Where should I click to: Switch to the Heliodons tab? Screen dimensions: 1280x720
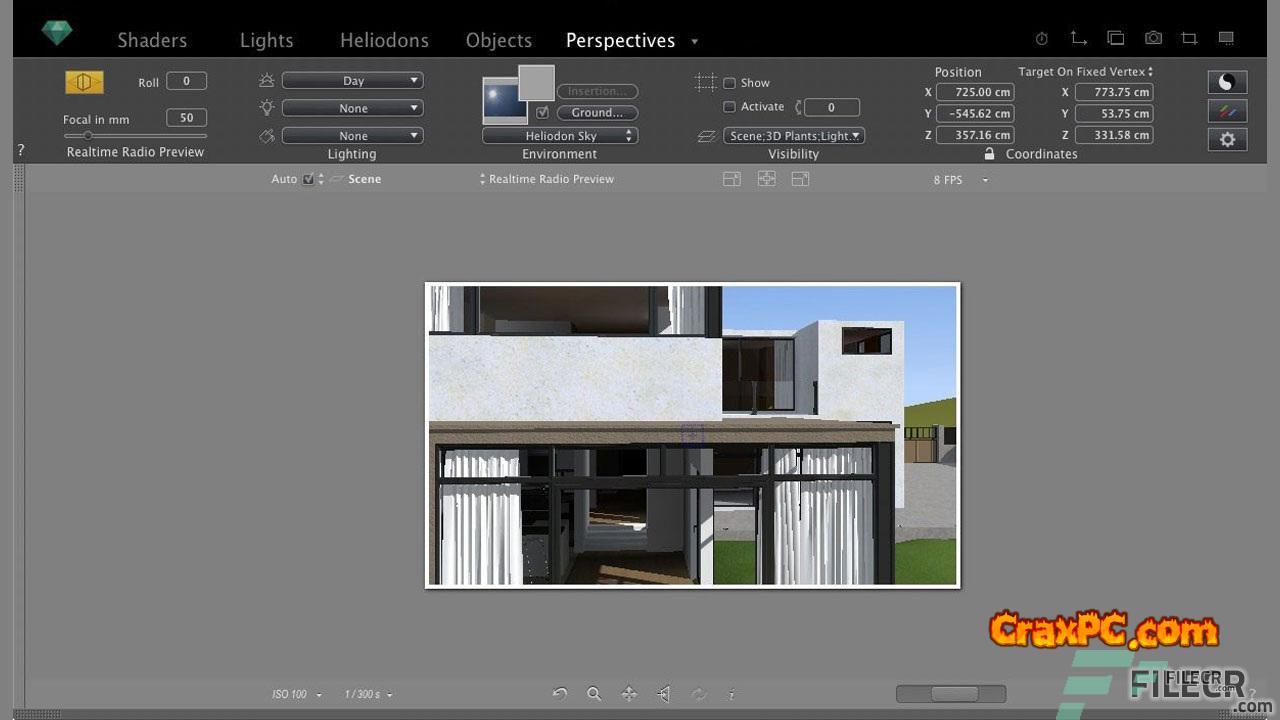tap(384, 41)
